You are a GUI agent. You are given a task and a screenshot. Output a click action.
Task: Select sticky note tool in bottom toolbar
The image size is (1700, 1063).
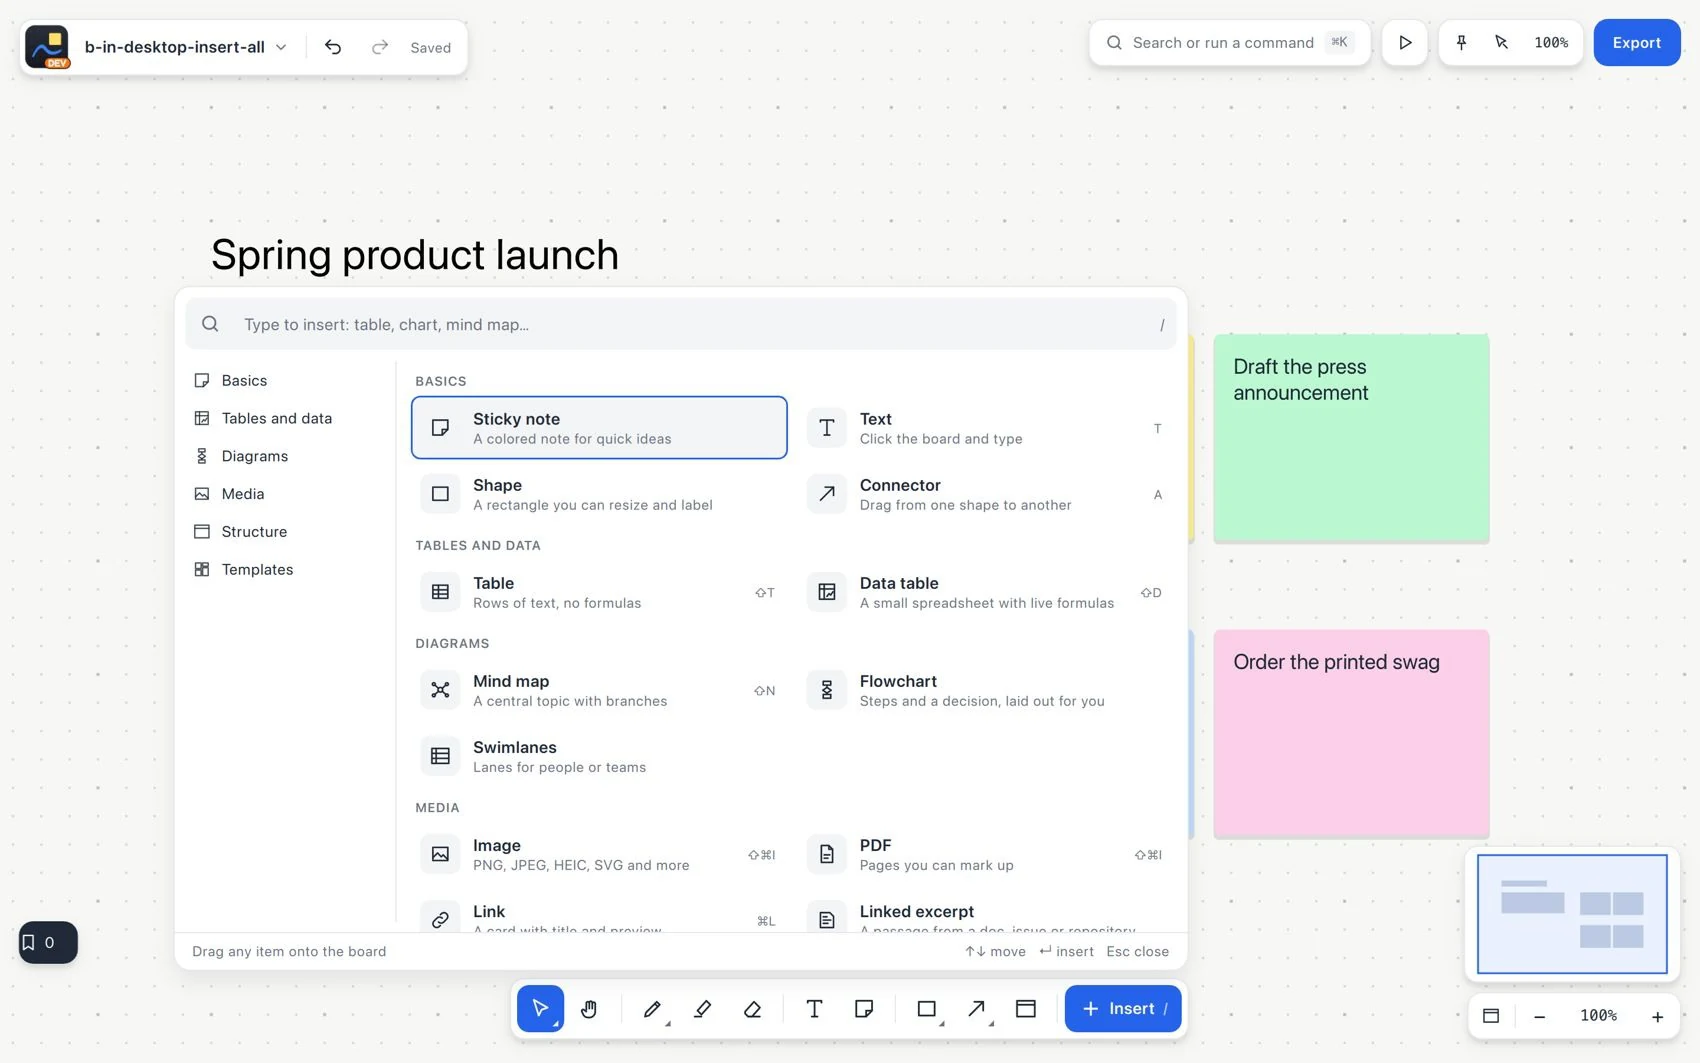click(864, 1009)
